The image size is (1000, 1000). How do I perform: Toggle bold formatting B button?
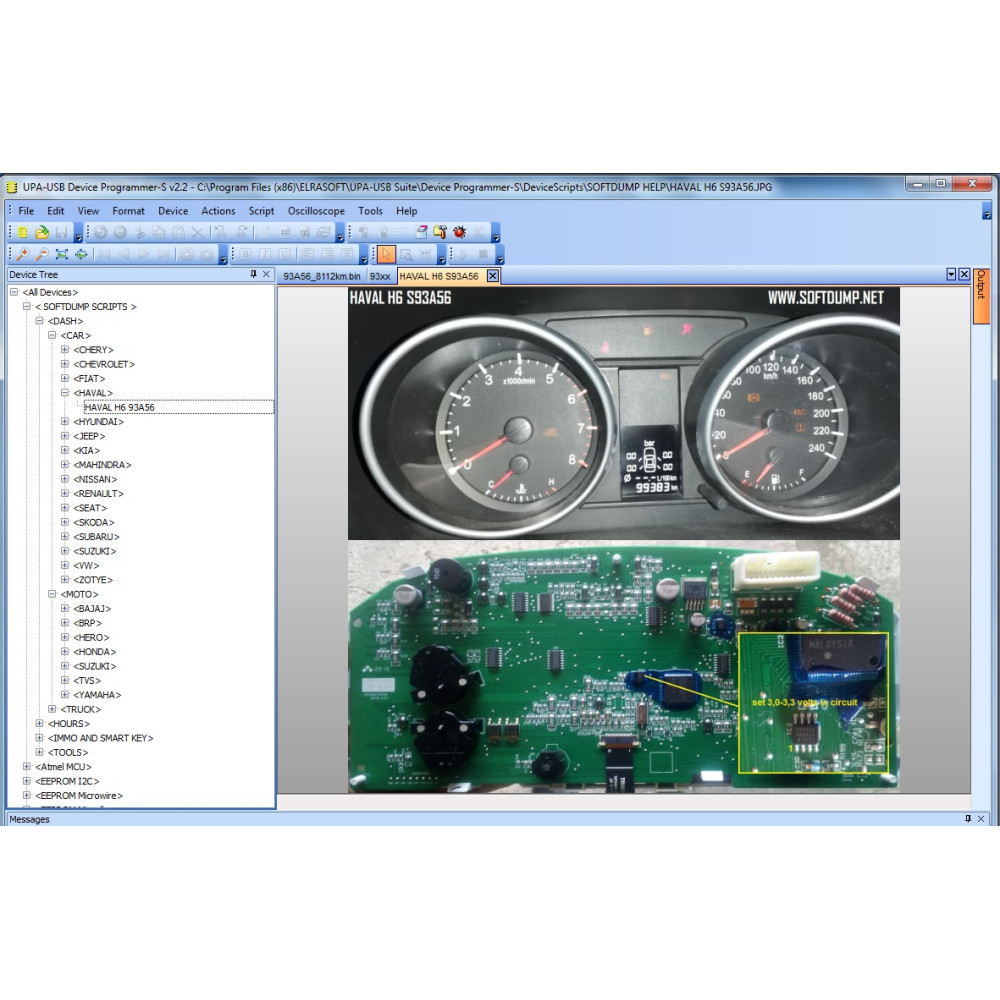click(x=246, y=255)
